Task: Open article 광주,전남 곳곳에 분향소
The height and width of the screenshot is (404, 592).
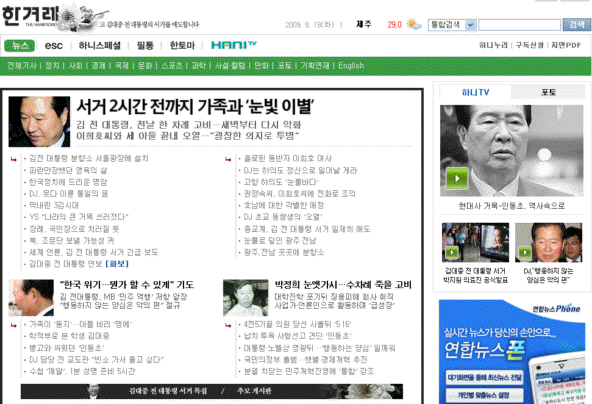Action: point(284,252)
